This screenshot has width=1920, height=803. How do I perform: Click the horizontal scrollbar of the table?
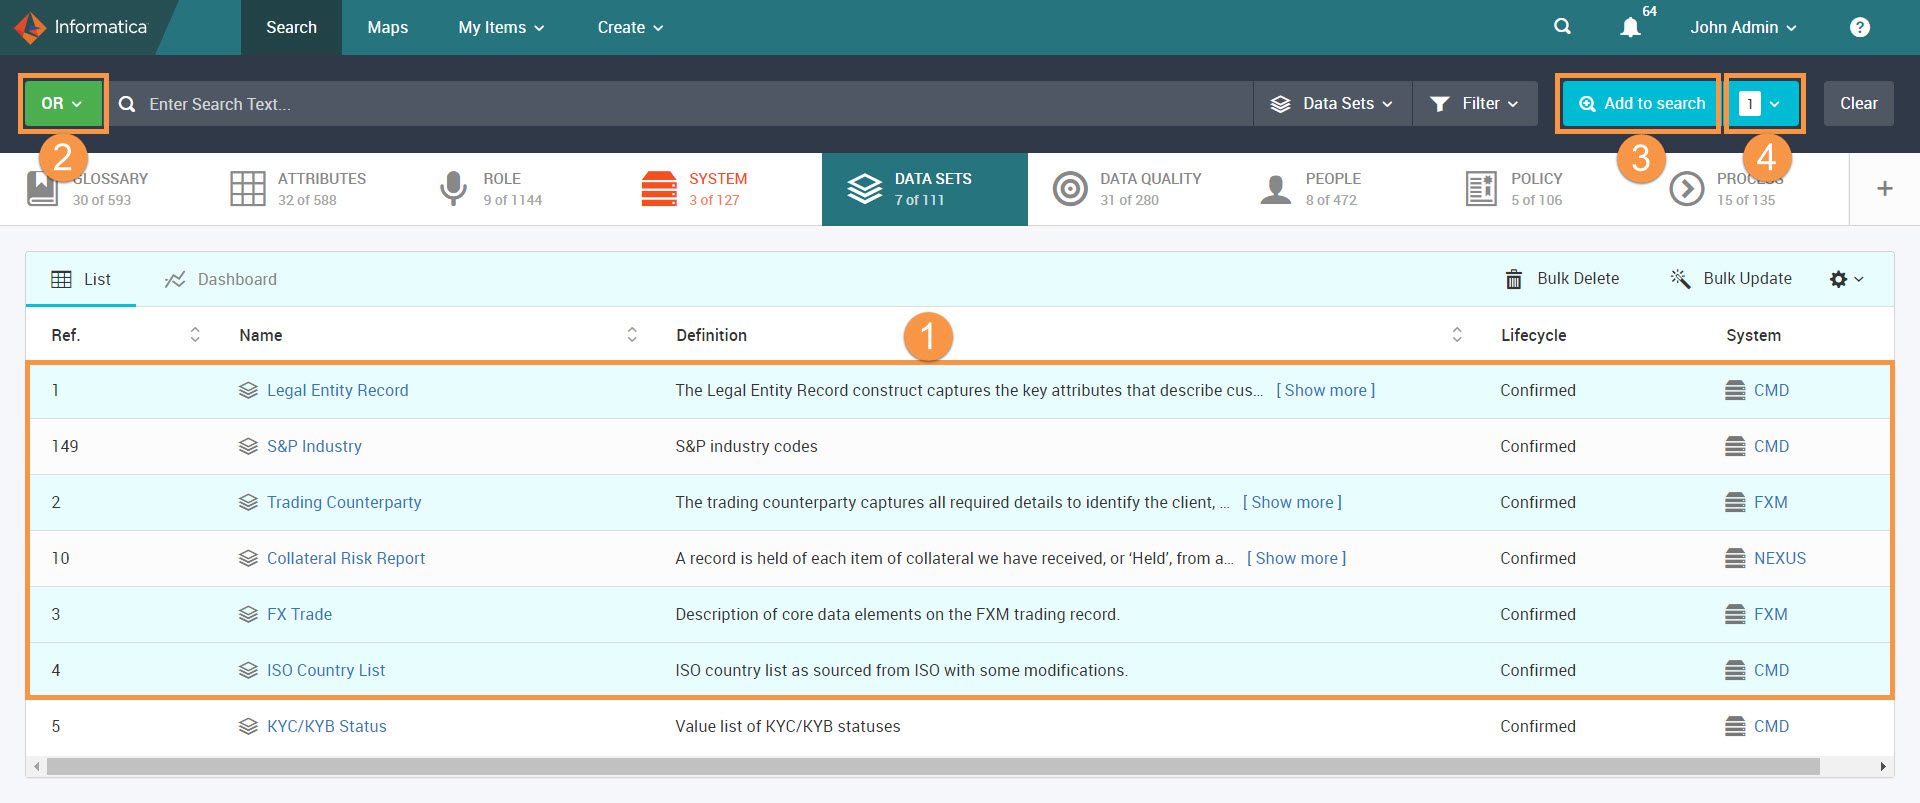pyautogui.click(x=932, y=766)
